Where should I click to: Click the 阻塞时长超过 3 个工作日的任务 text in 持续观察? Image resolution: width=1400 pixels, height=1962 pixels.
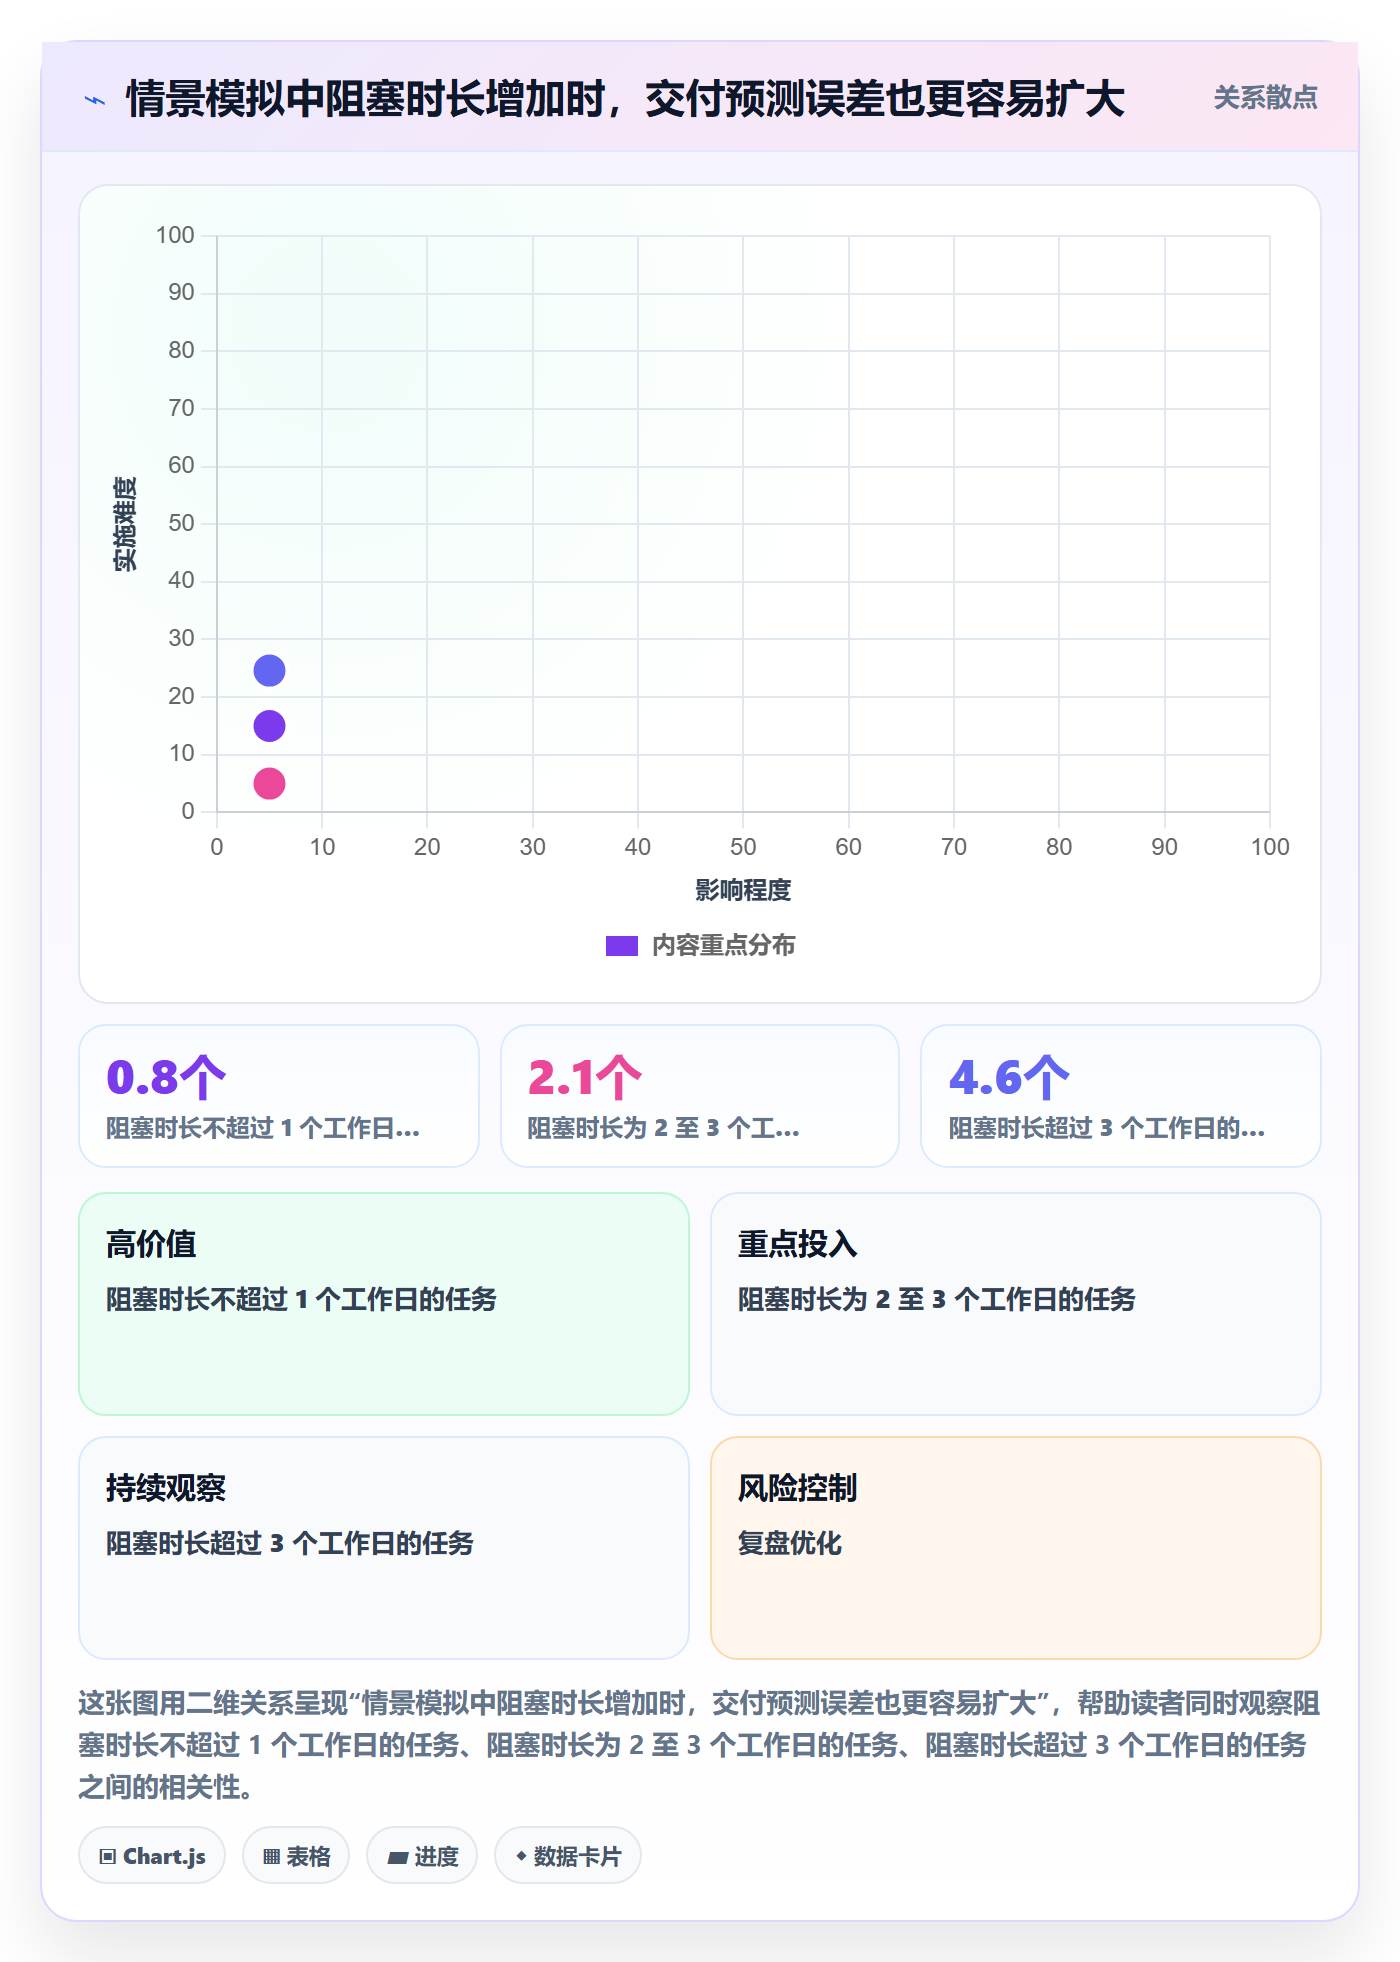[290, 1543]
